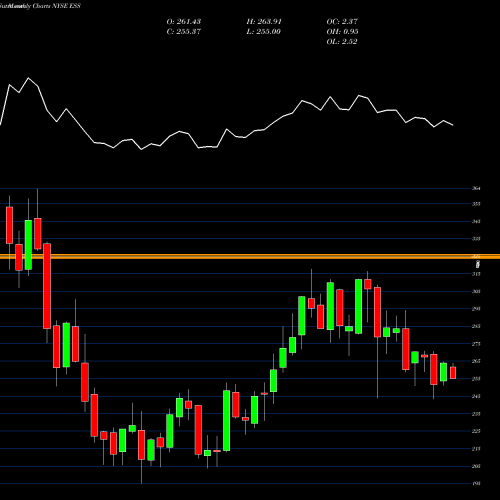
Task: Select the 'OL: 2.52' readout
Action: click(x=342, y=42)
